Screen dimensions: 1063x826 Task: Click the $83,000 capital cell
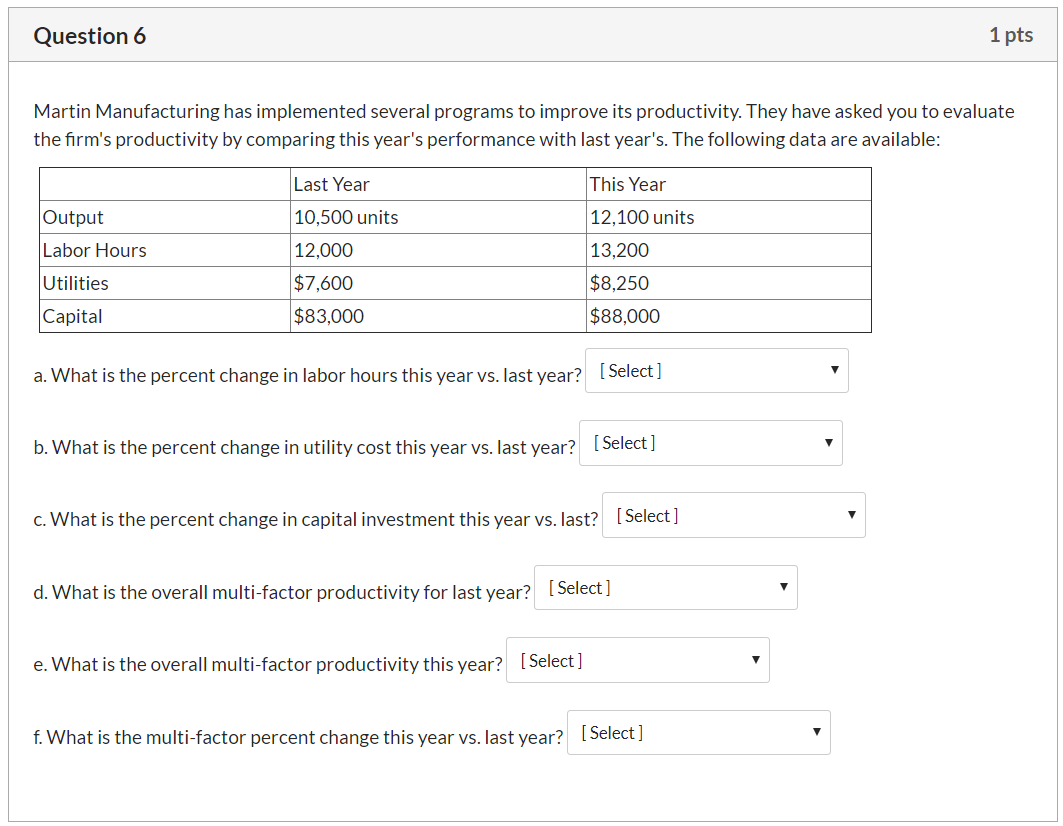point(438,316)
